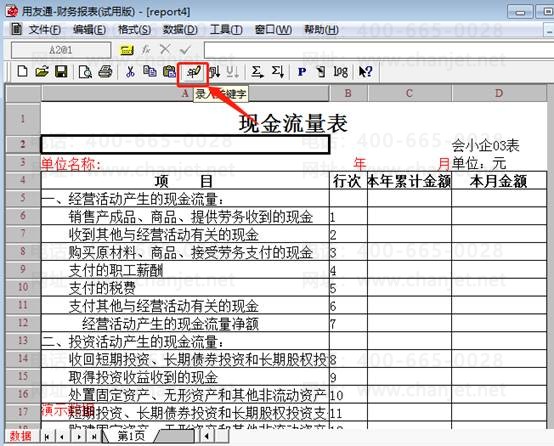Click the Paste clipboard icon
This screenshot has width=554, height=446.
tap(169, 72)
